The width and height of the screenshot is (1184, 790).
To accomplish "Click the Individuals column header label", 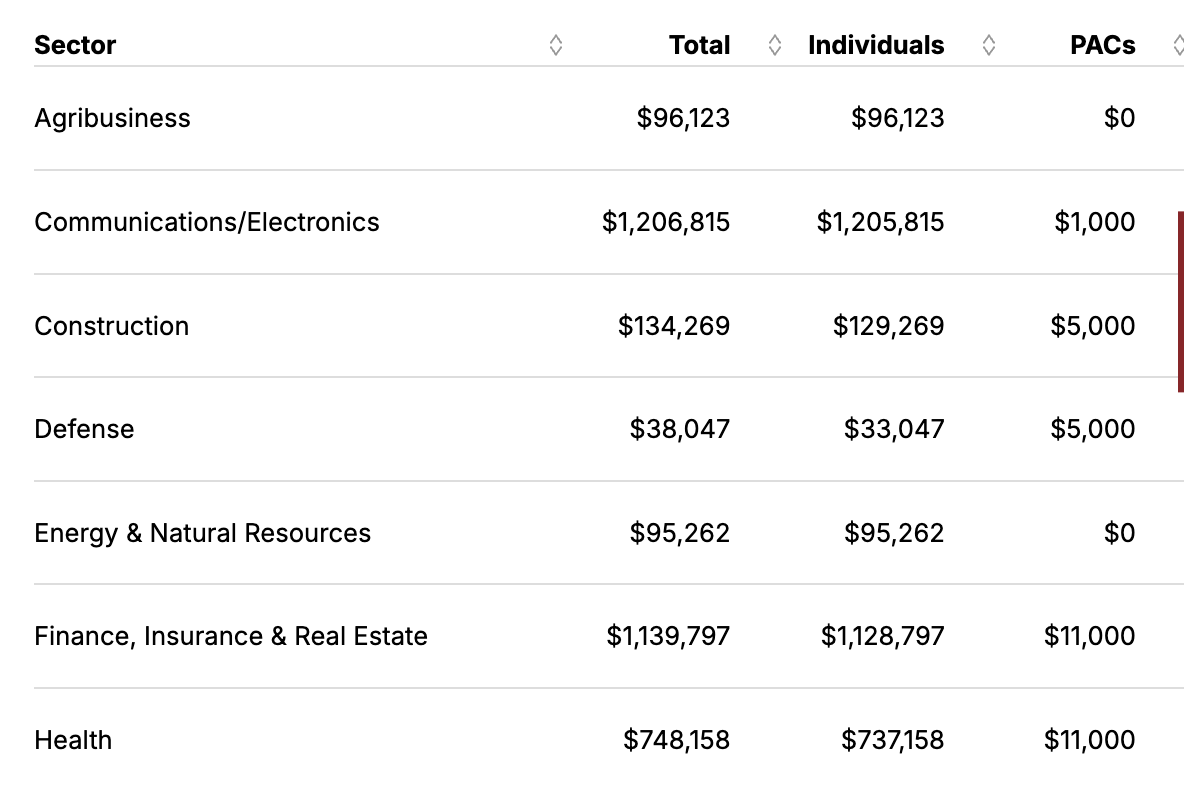I will coord(876,45).
